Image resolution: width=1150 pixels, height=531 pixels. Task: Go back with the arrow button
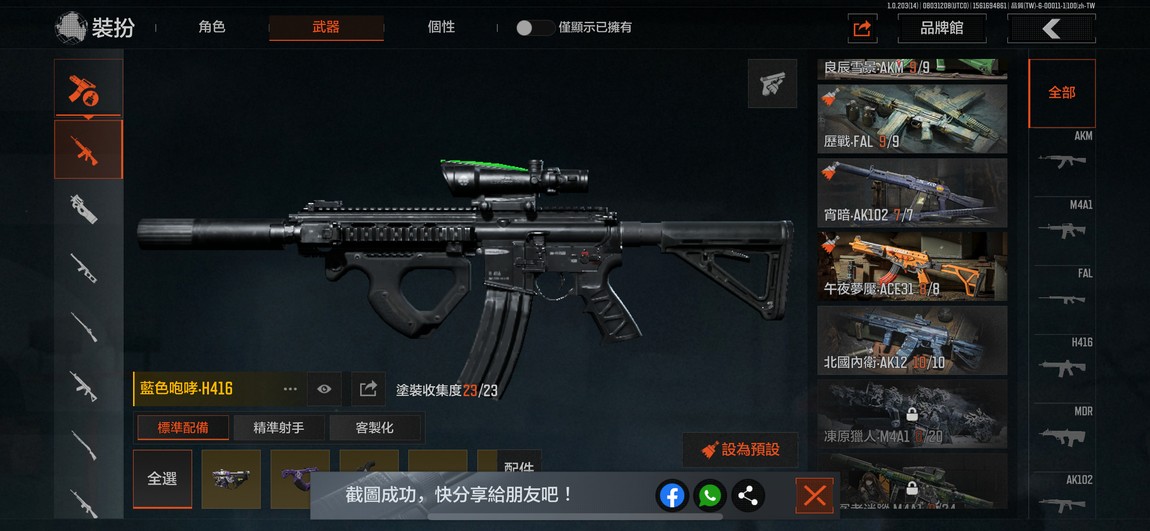1051,29
